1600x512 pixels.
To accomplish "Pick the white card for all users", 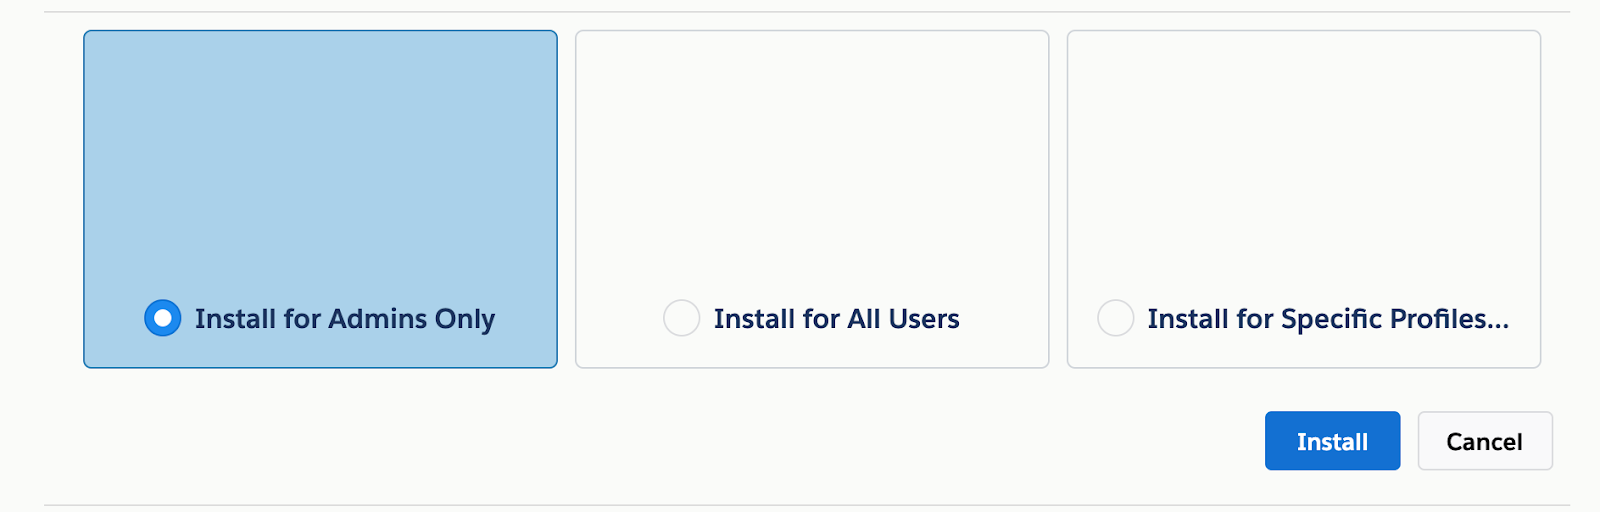I will click(811, 200).
